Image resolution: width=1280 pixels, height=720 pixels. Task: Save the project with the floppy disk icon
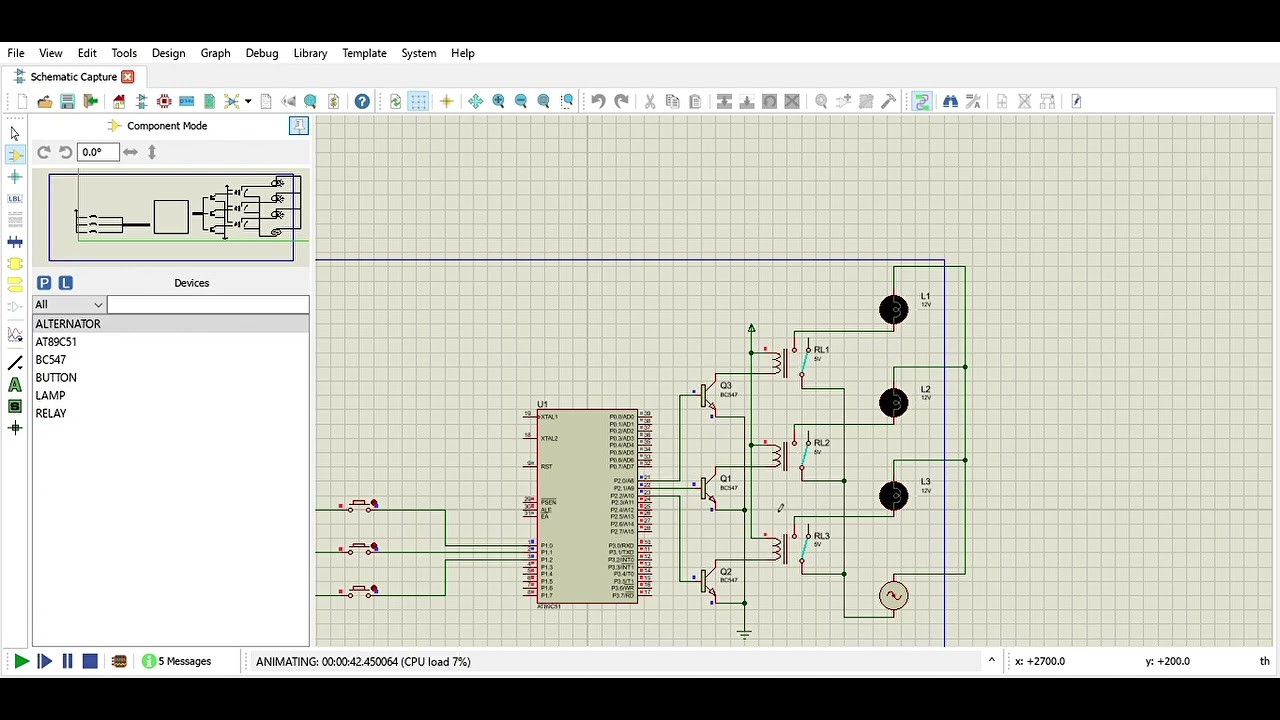point(67,101)
